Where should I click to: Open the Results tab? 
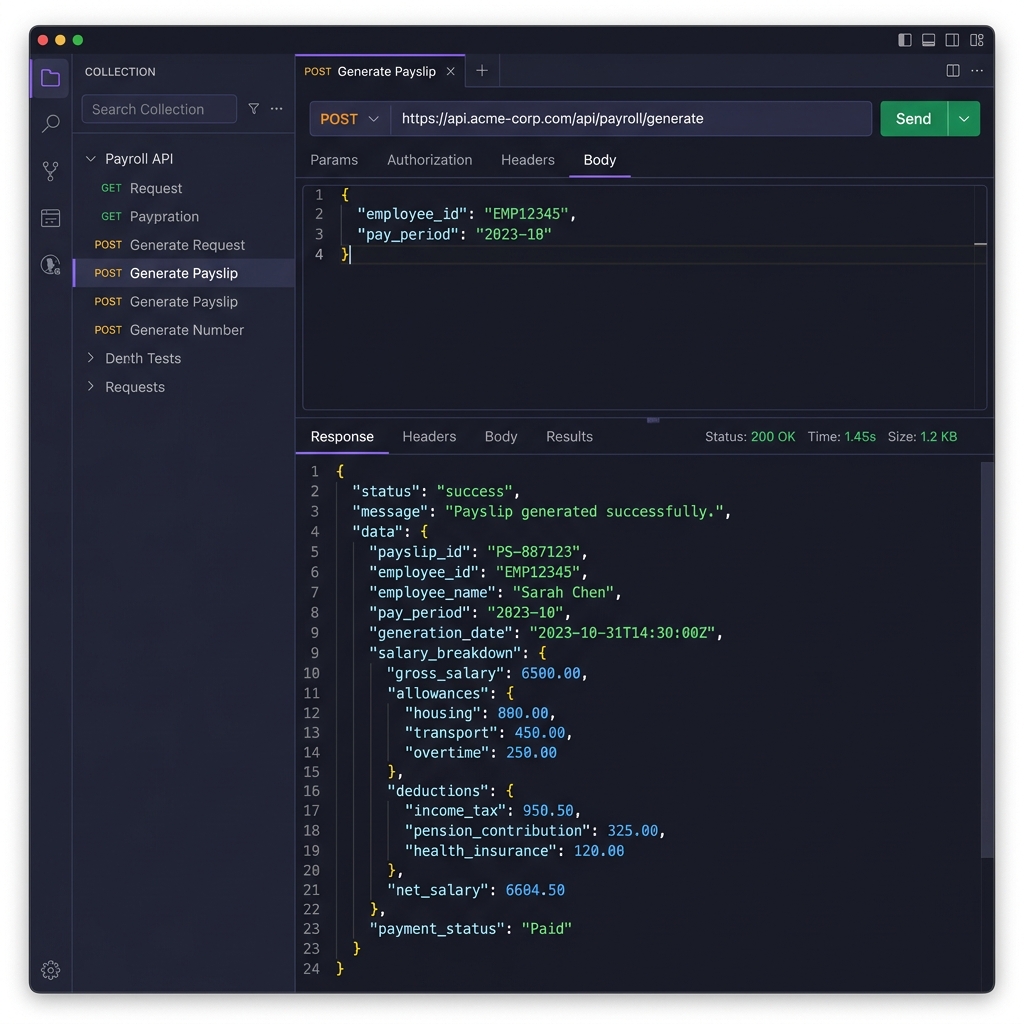click(569, 436)
